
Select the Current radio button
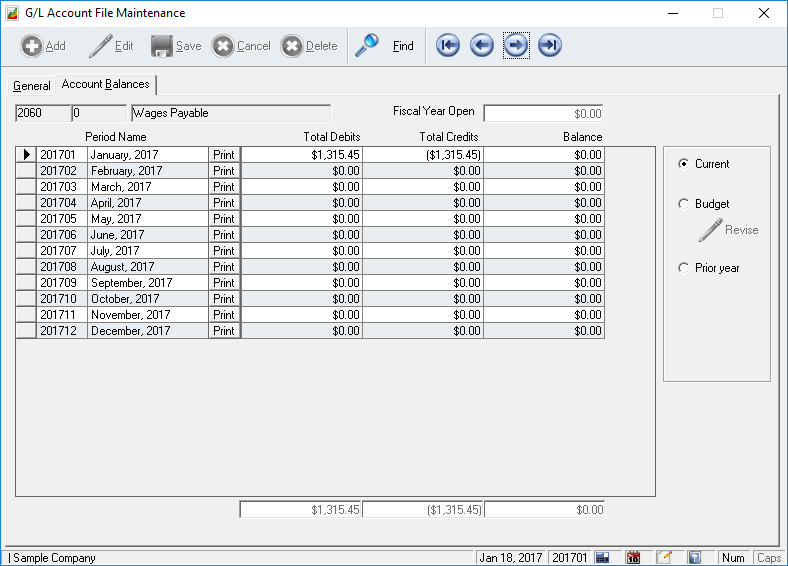point(684,164)
